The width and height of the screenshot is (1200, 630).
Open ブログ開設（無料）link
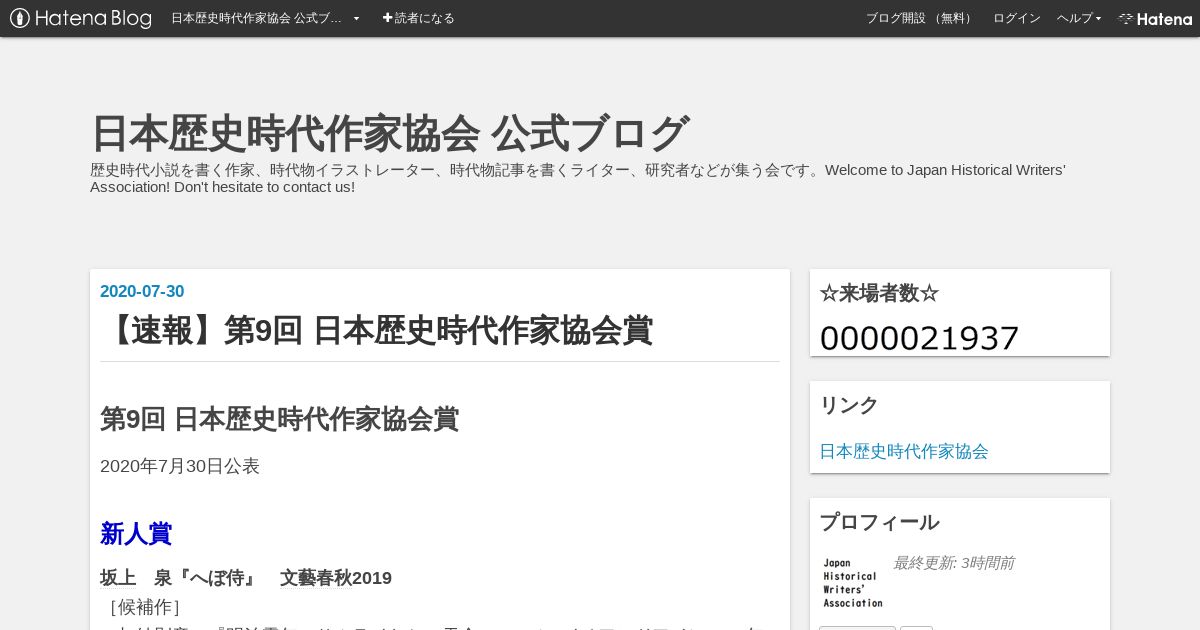[x=920, y=18]
